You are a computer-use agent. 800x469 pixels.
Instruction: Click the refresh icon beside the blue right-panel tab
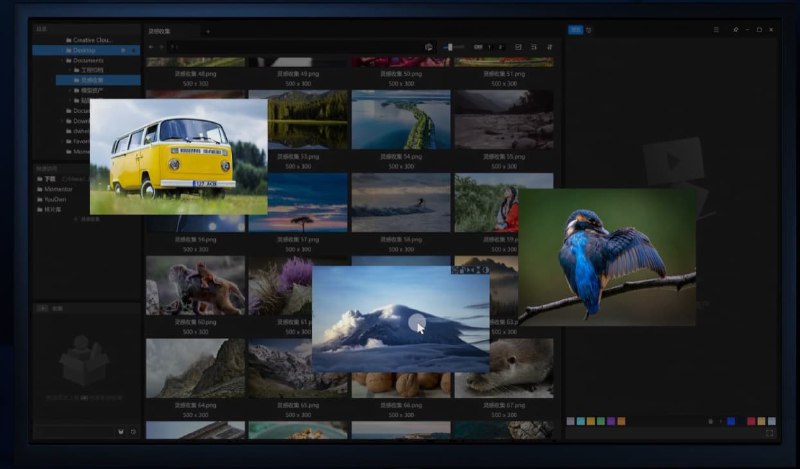tap(589, 30)
